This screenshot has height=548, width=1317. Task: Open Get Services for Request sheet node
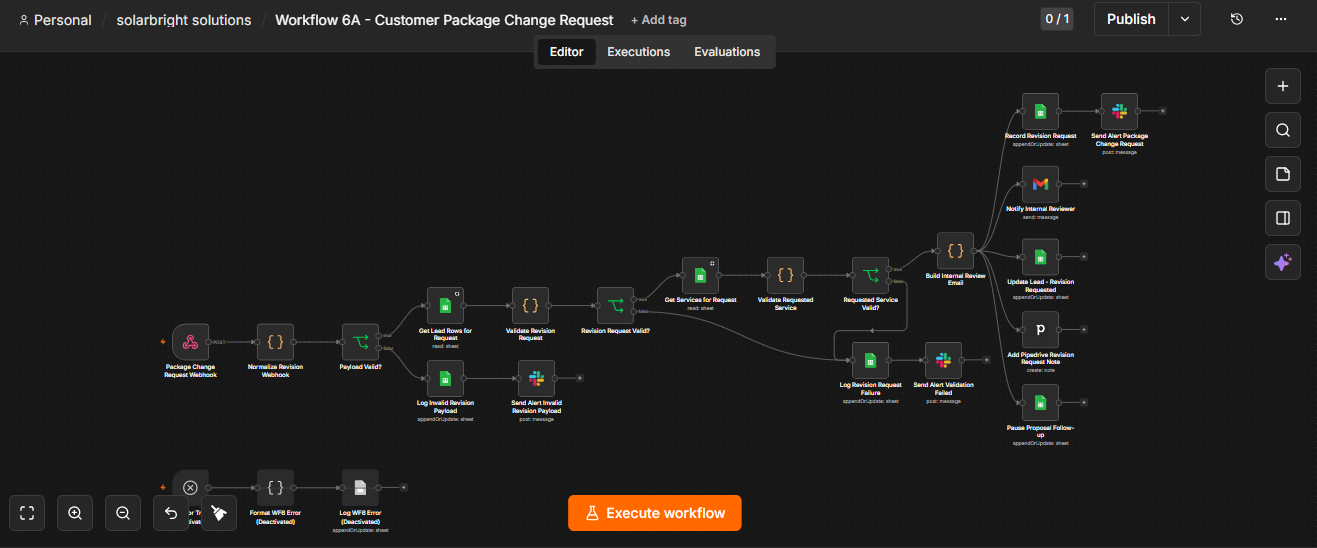tap(700, 275)
